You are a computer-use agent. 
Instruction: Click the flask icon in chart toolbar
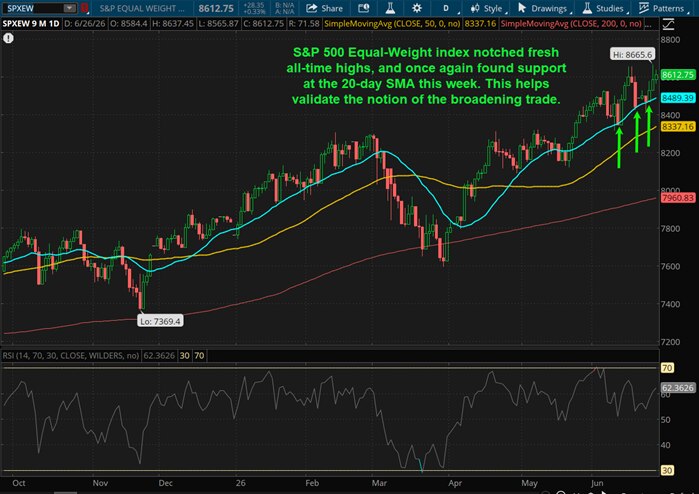coord(390,8)
